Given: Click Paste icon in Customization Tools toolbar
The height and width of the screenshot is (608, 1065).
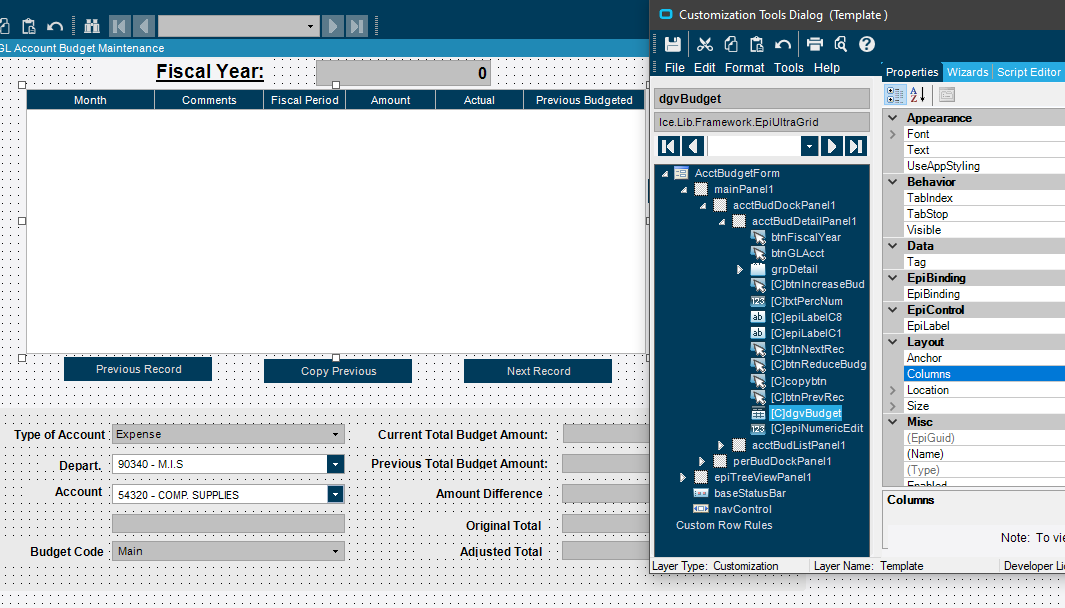Looking at the screenshot, I should [x=757, y=44].
